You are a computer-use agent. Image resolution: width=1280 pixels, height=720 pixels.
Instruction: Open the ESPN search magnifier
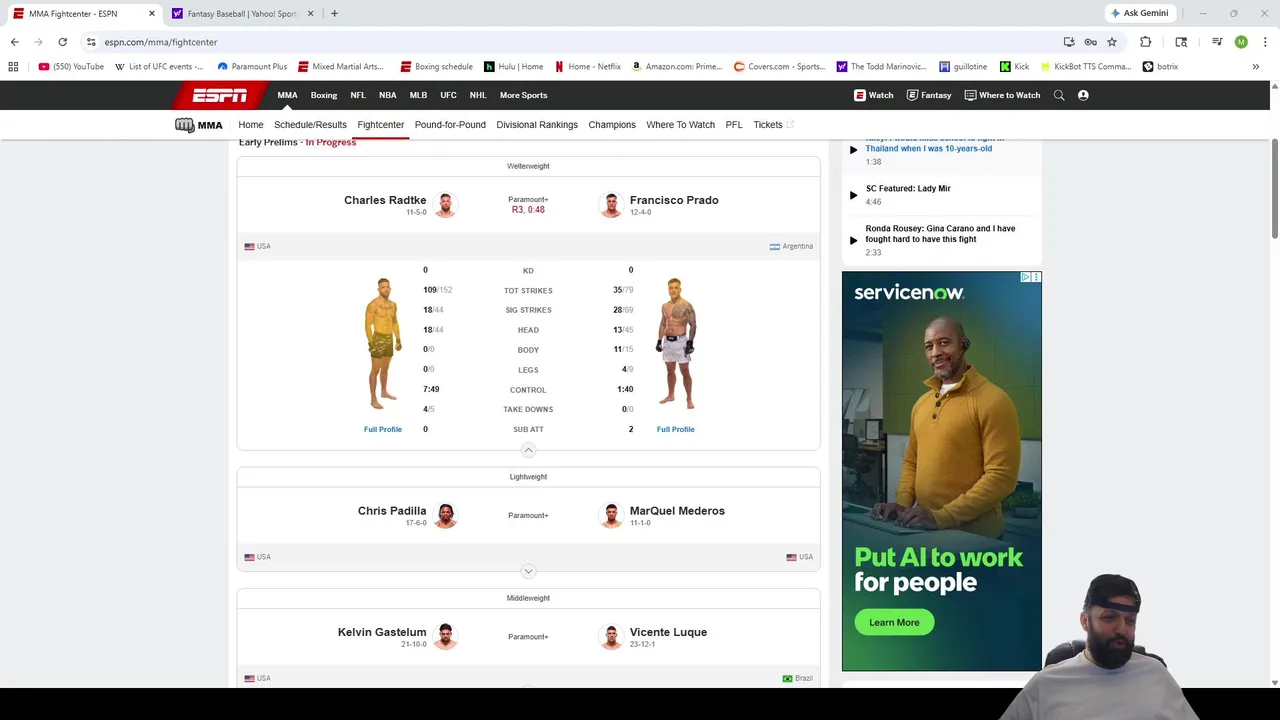click(1059, 95)
